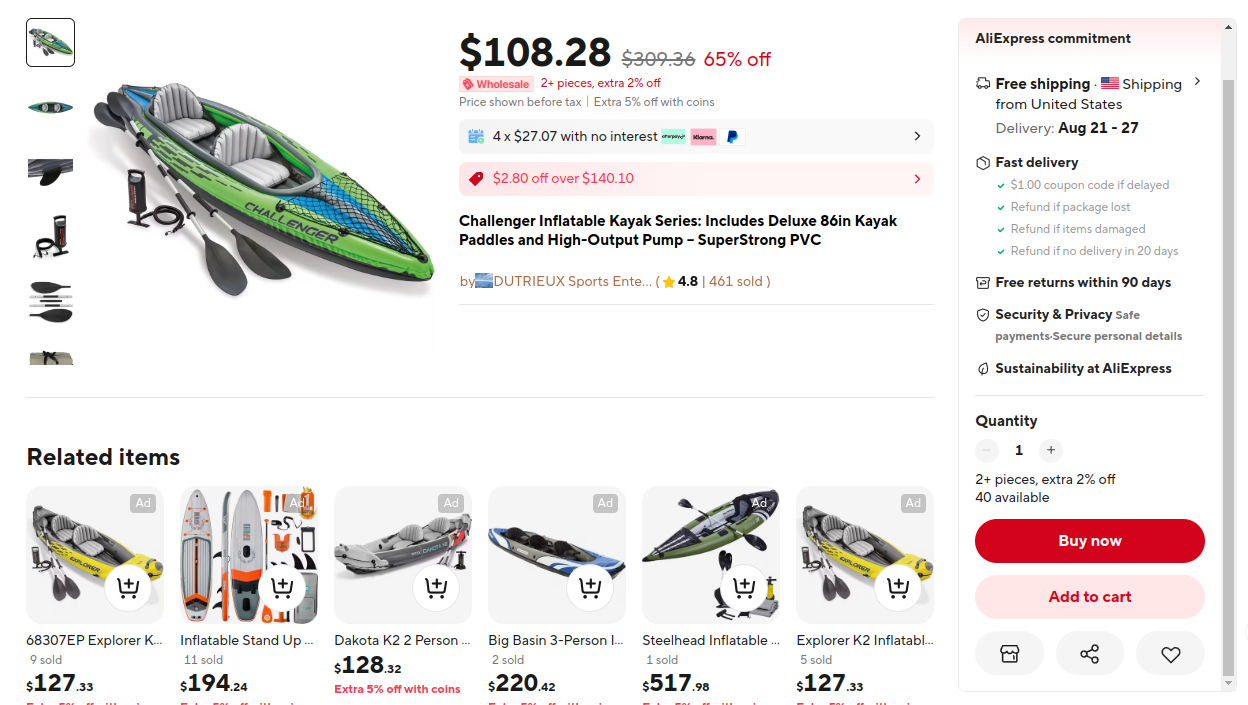Add Big Basin 3-Person kayak to cart
The width and height of the screenshot is (1248, 705).
pyautogui.click(x=590, y=587)
